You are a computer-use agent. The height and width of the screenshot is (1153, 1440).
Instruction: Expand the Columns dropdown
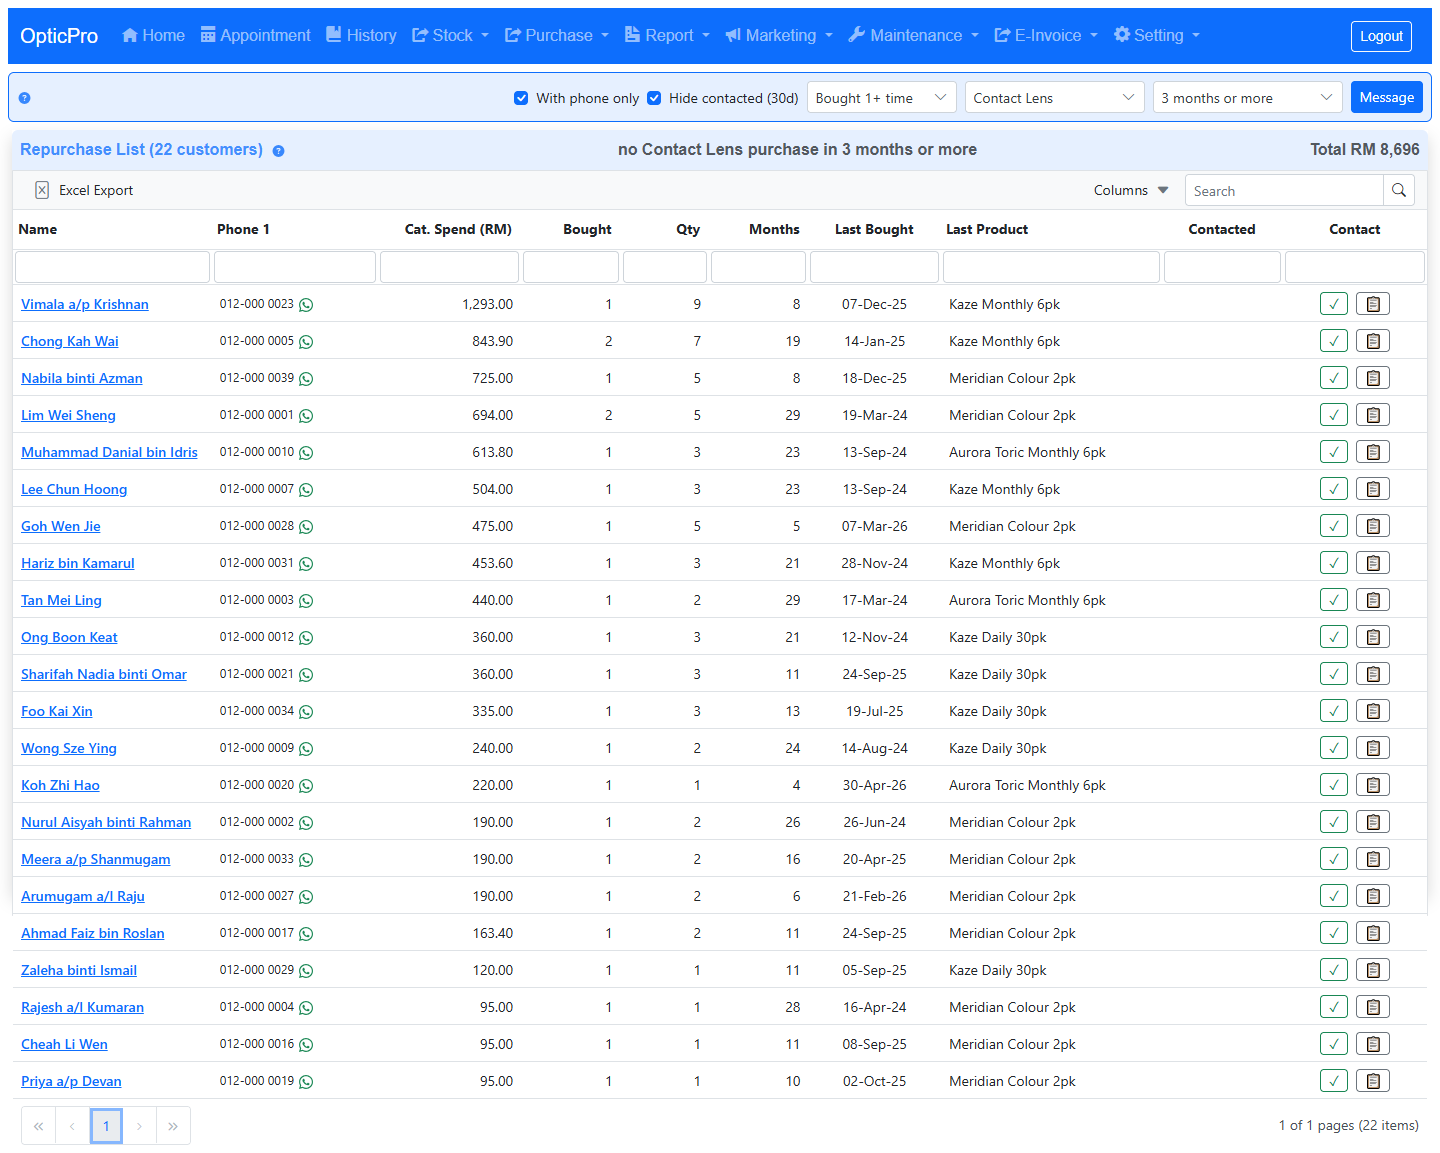(x=1131, y=190)
